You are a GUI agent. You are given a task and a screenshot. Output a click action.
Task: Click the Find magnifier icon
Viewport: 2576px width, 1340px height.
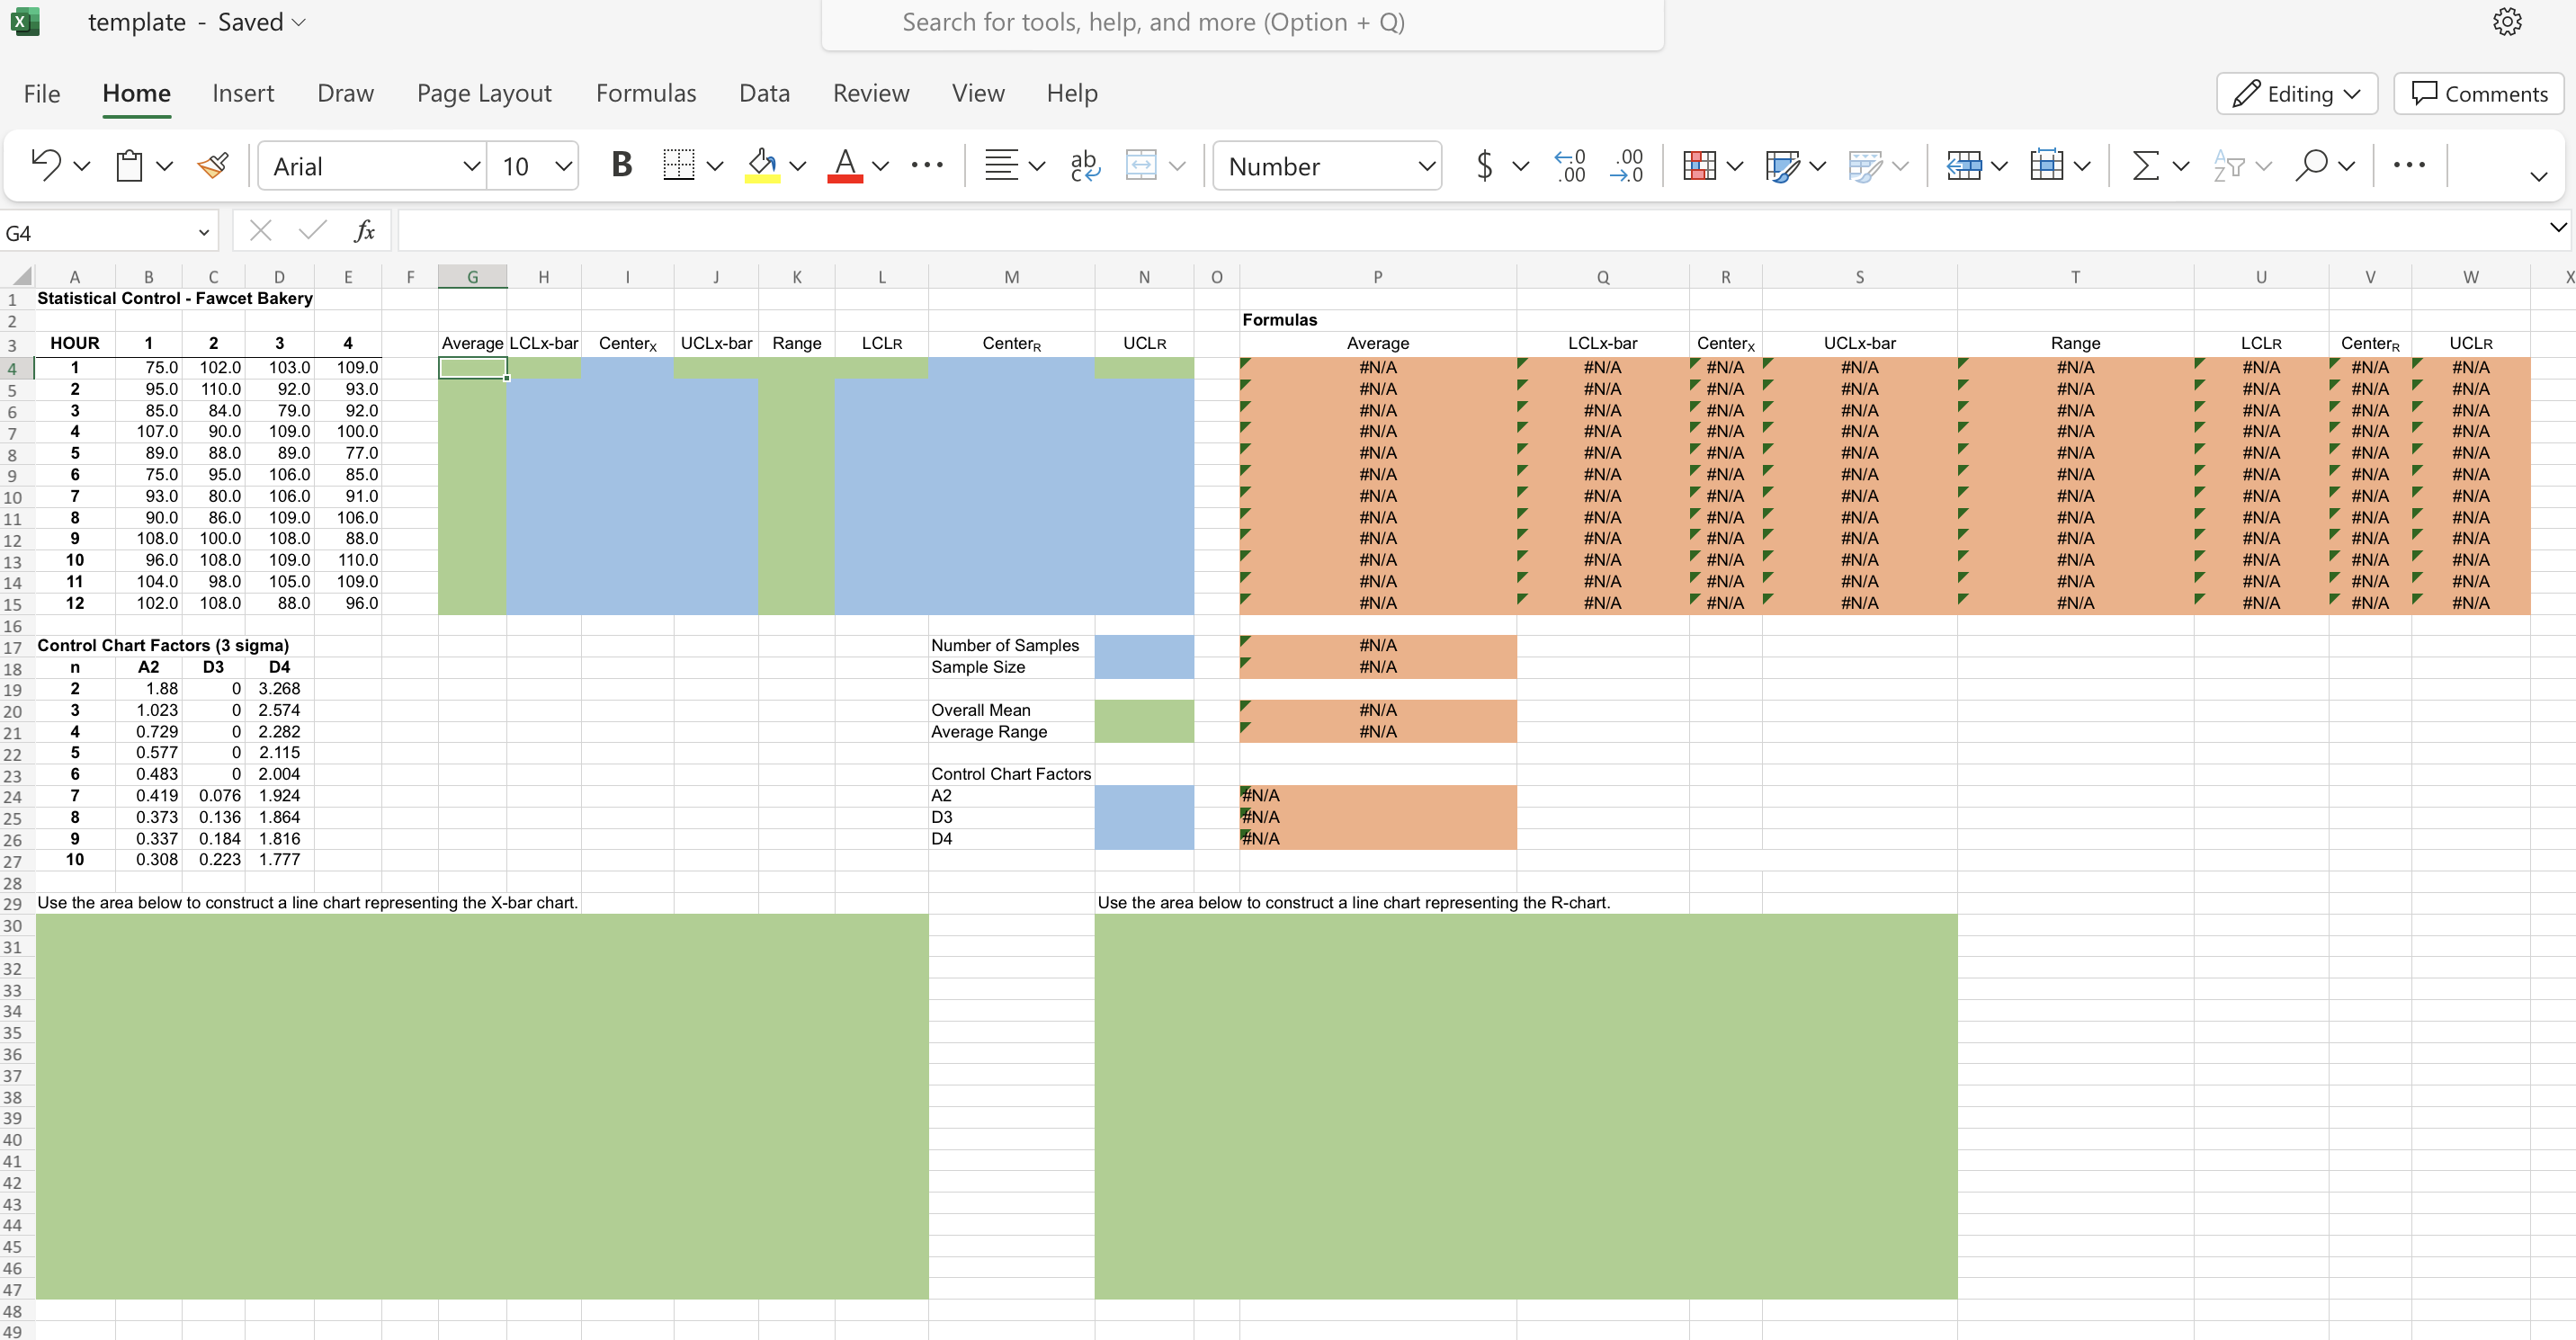2311,165
